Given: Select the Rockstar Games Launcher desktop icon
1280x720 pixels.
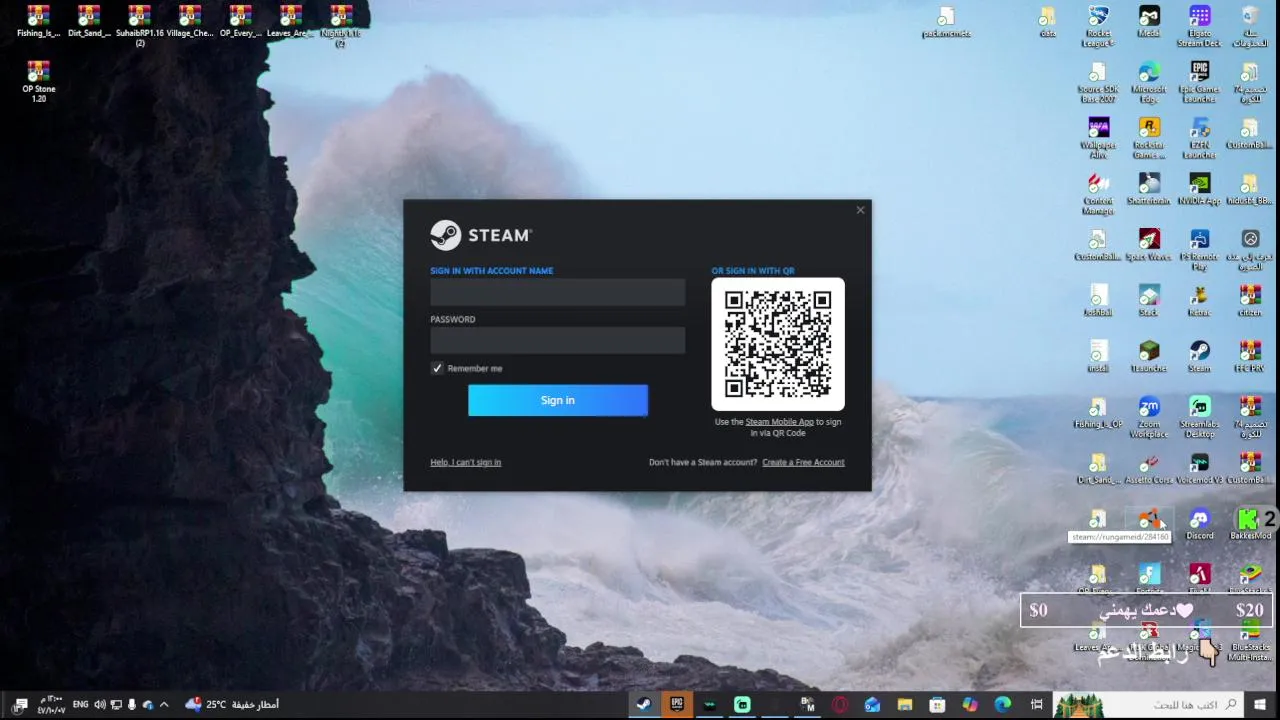Looking at the screenshot, I should coord(1149,139).
